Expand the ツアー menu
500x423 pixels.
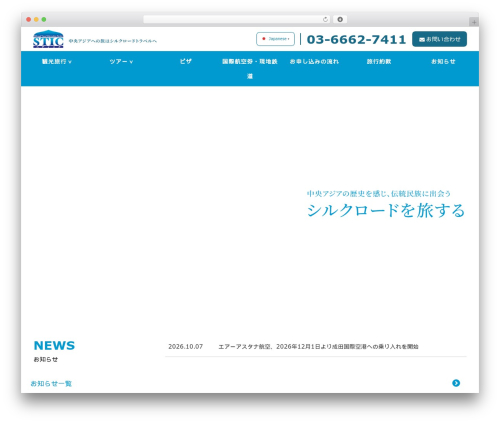click(x=121, y=62)
